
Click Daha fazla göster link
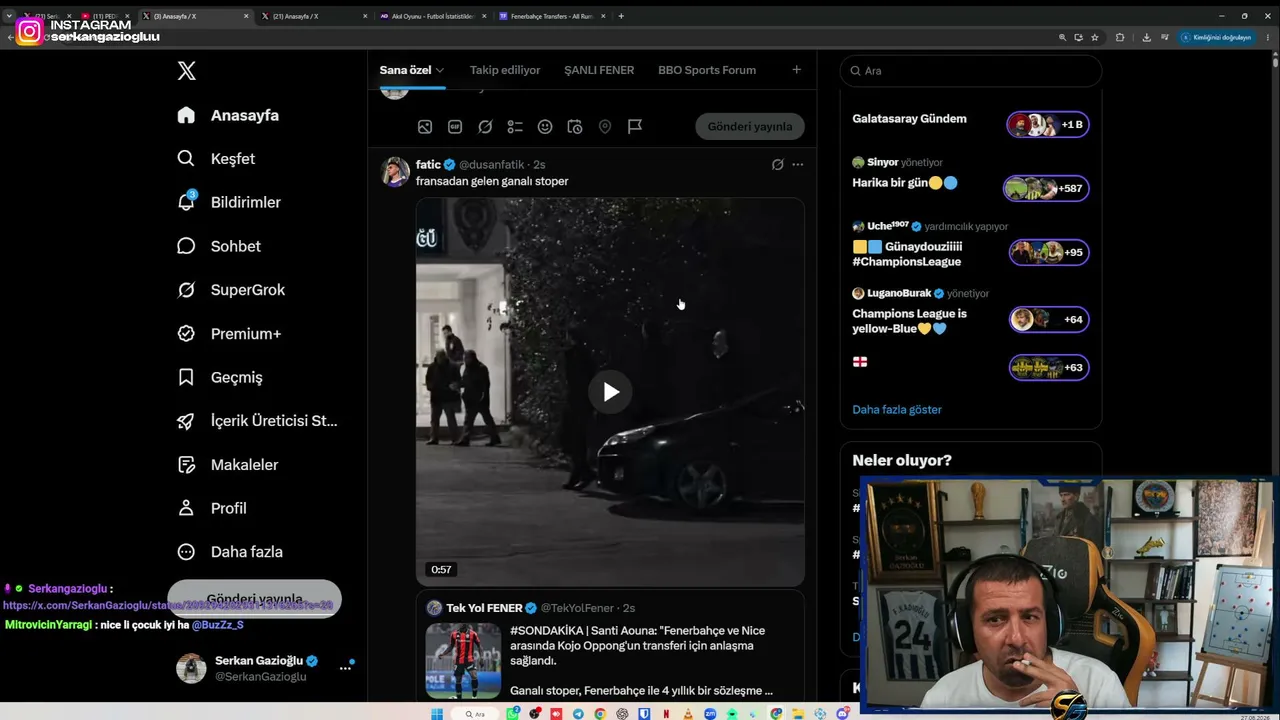click(897, 410)
